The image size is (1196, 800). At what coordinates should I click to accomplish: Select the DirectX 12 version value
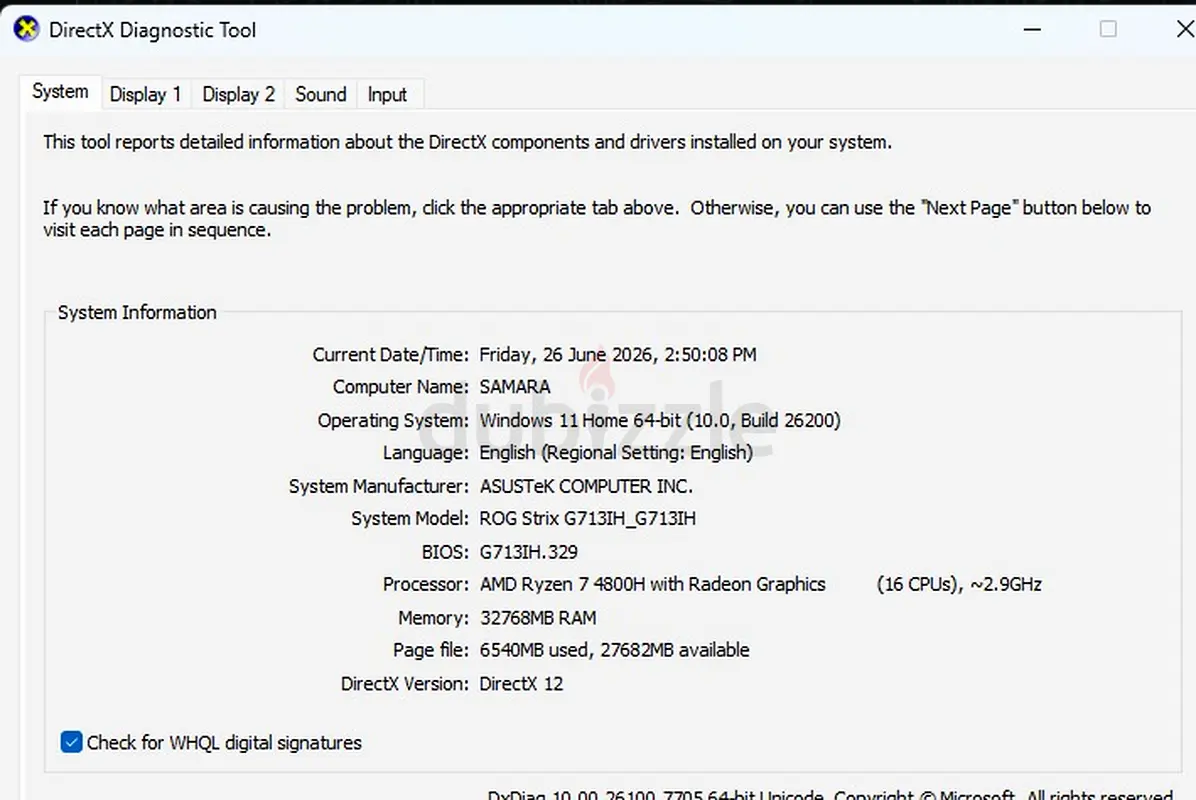click(521, 684)
